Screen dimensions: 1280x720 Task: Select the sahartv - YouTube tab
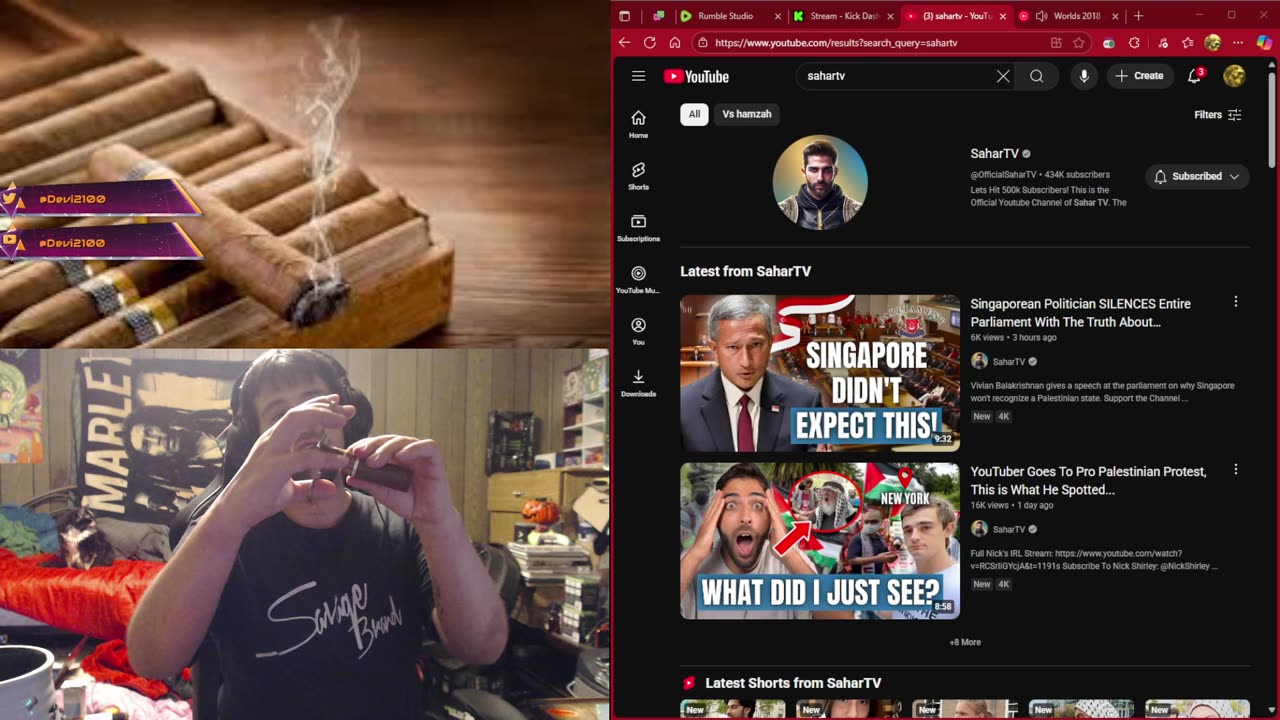point(956,16)
